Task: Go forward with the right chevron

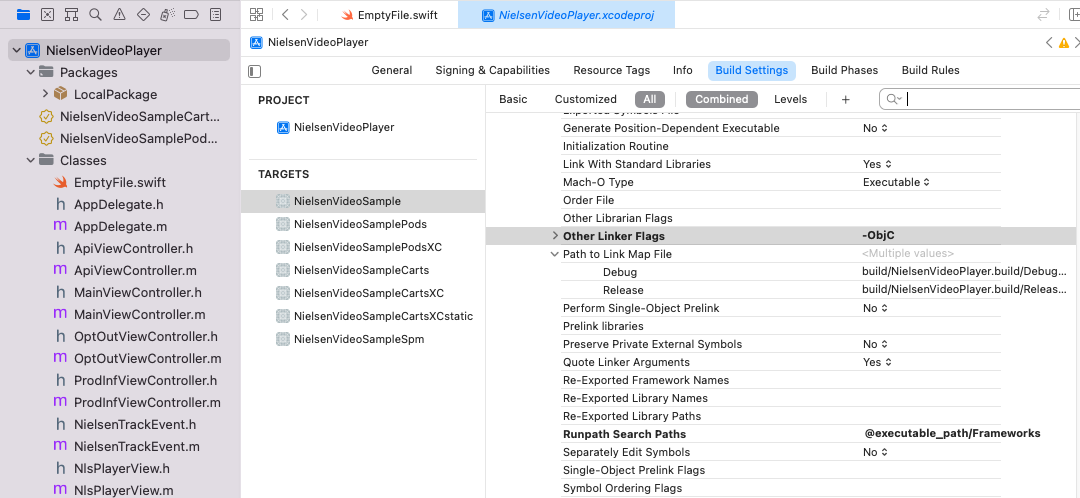Action: 304,14
